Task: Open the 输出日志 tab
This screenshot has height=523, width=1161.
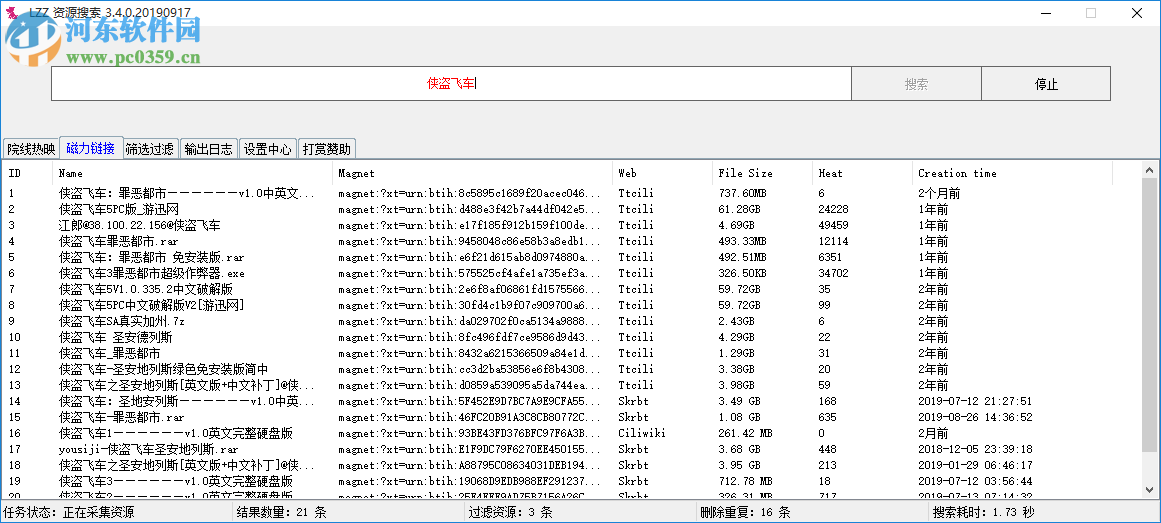Action: click(x=209, y=149)
